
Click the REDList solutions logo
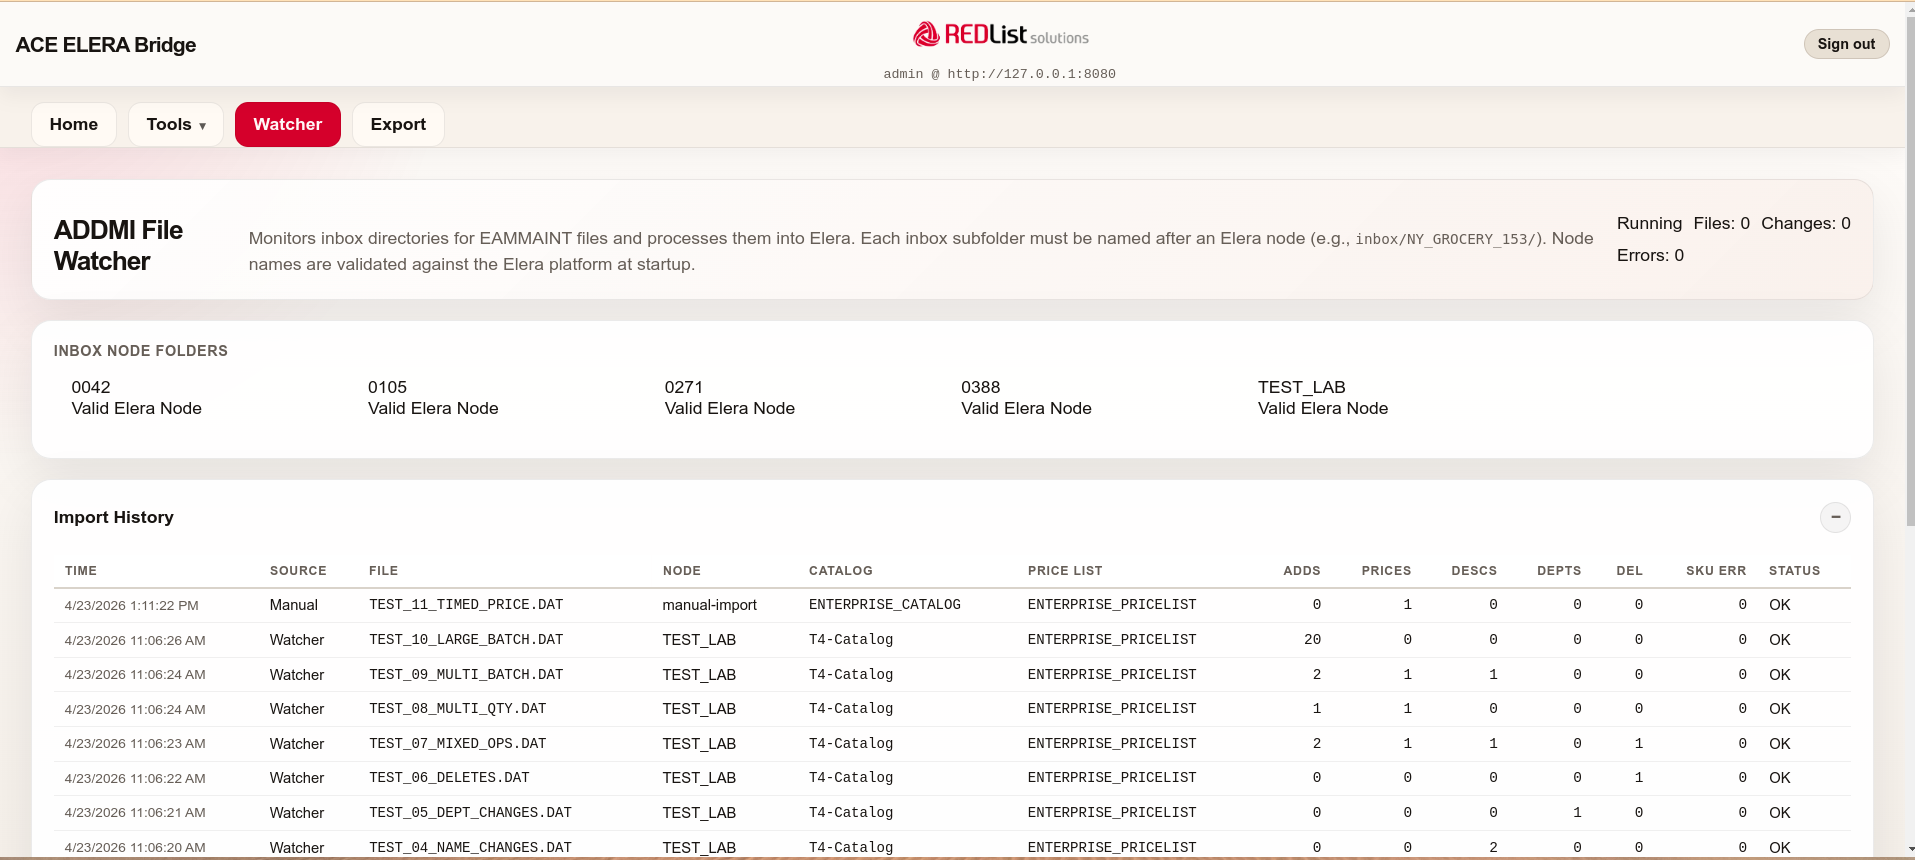1000,35
